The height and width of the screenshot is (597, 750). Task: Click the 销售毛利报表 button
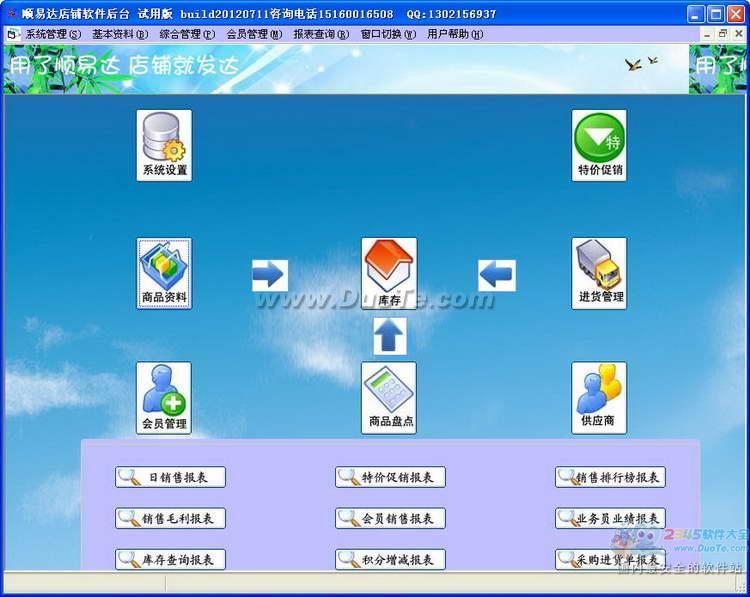tap(170, 518)
